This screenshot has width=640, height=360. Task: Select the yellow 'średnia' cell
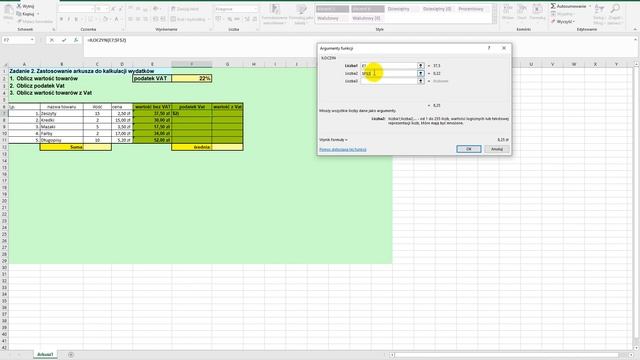coord(191,147)
